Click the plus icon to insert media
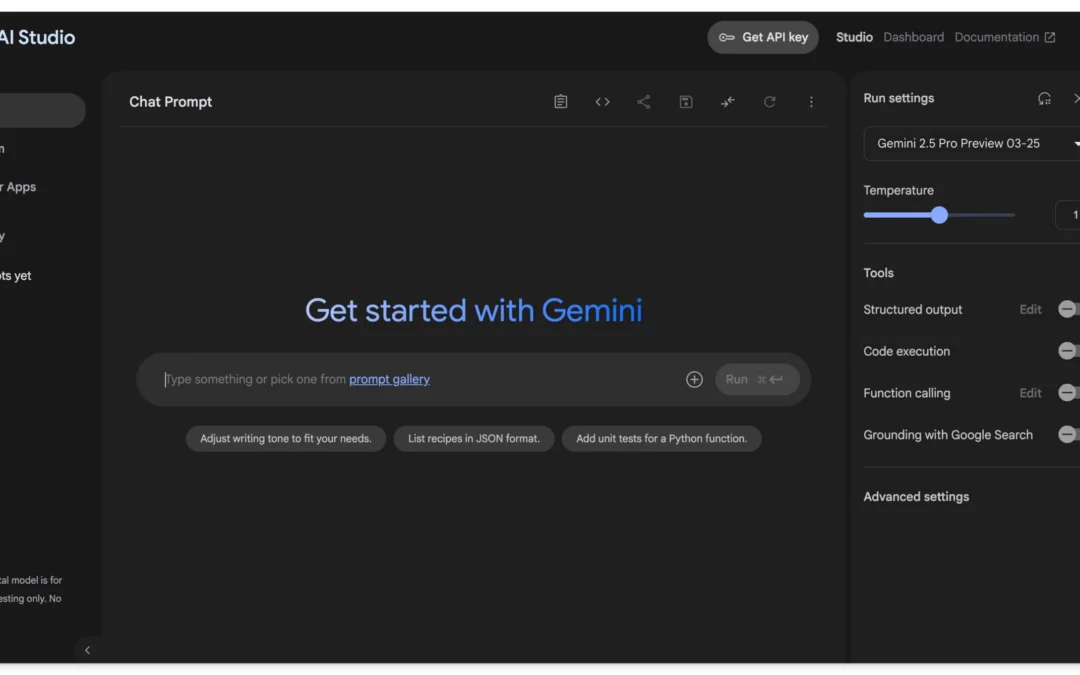The width and height of the screenshot is (1080, 675). 694,380
